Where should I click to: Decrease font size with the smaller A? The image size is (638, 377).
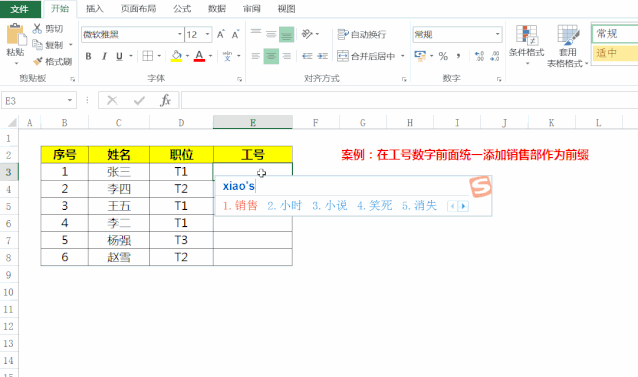pyautogui.click(x=235, y=35)
